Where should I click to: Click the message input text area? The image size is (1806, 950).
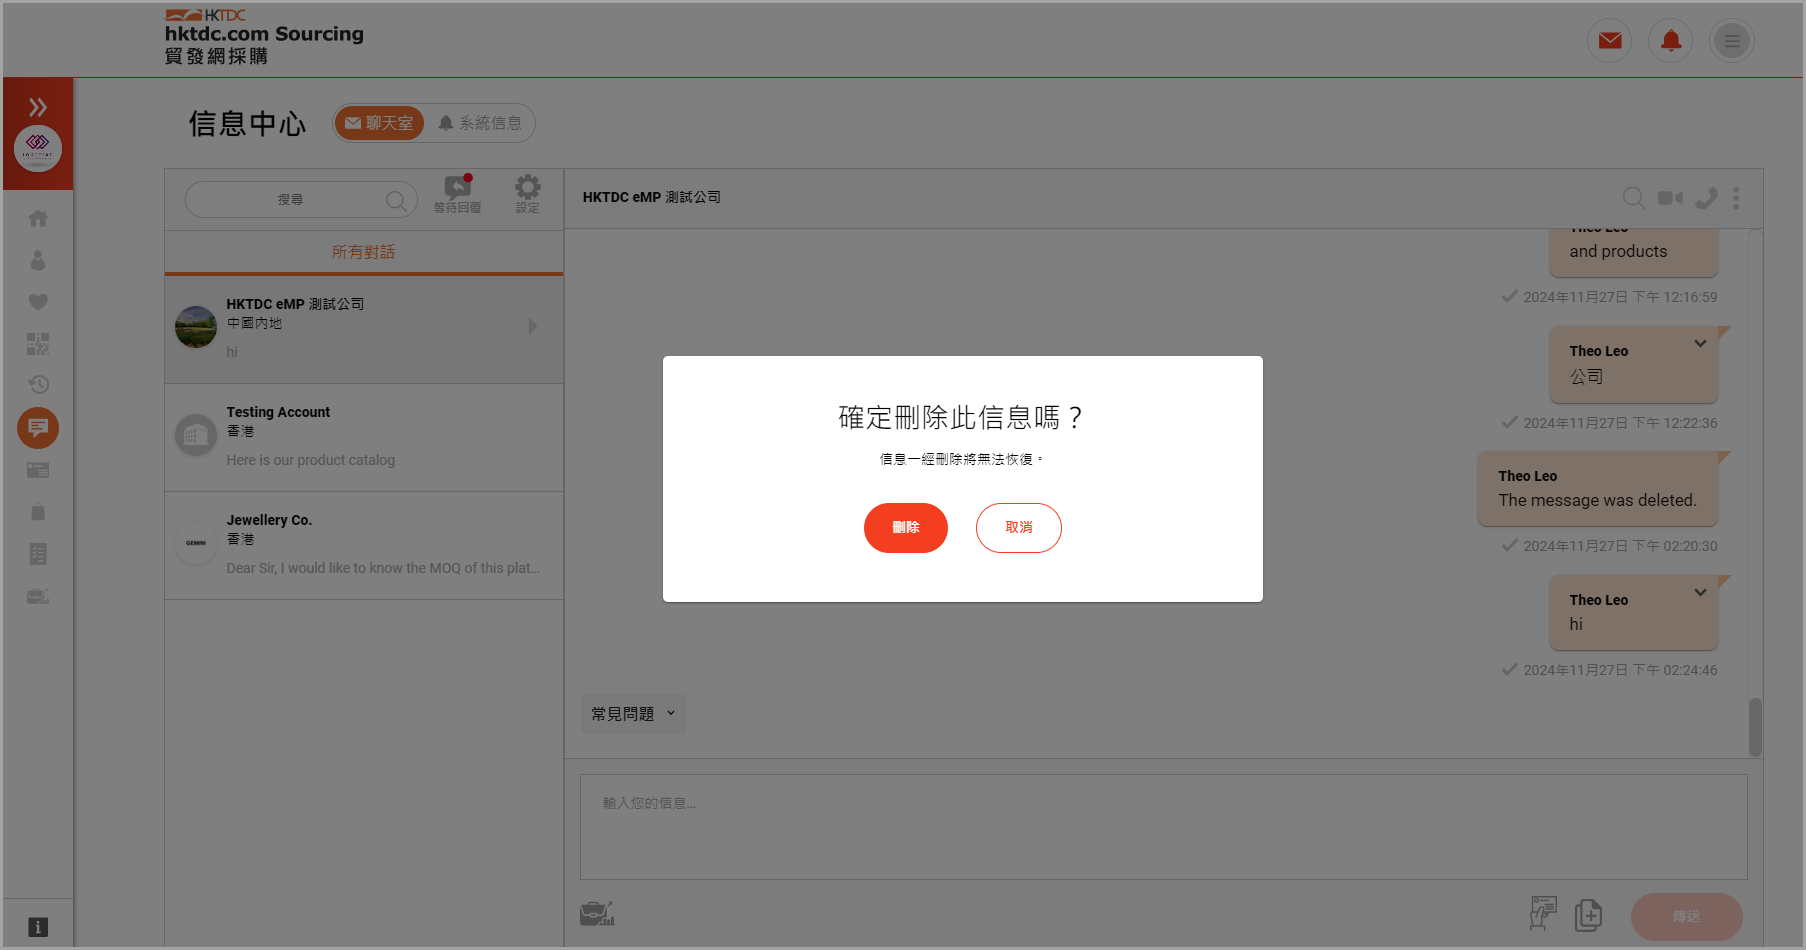point(1164,827)
